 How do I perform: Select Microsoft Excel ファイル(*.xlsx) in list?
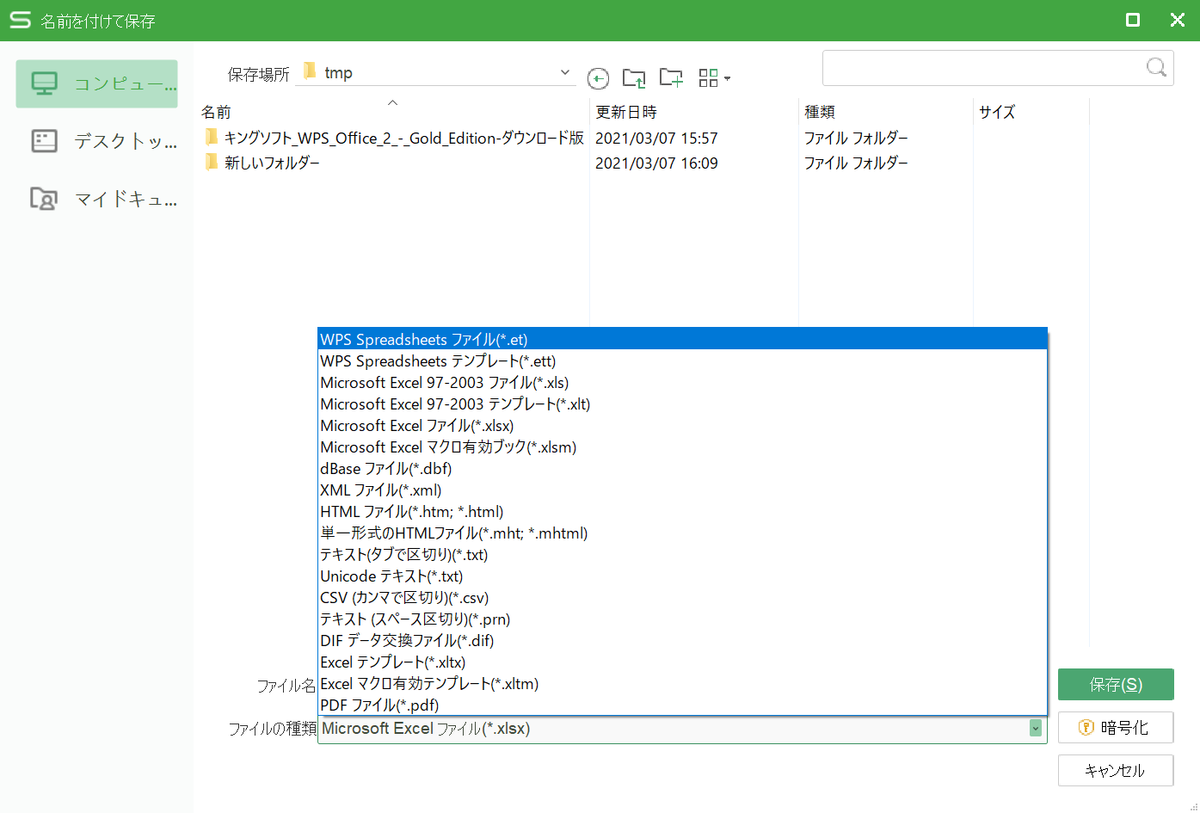[x=682, y=425]
